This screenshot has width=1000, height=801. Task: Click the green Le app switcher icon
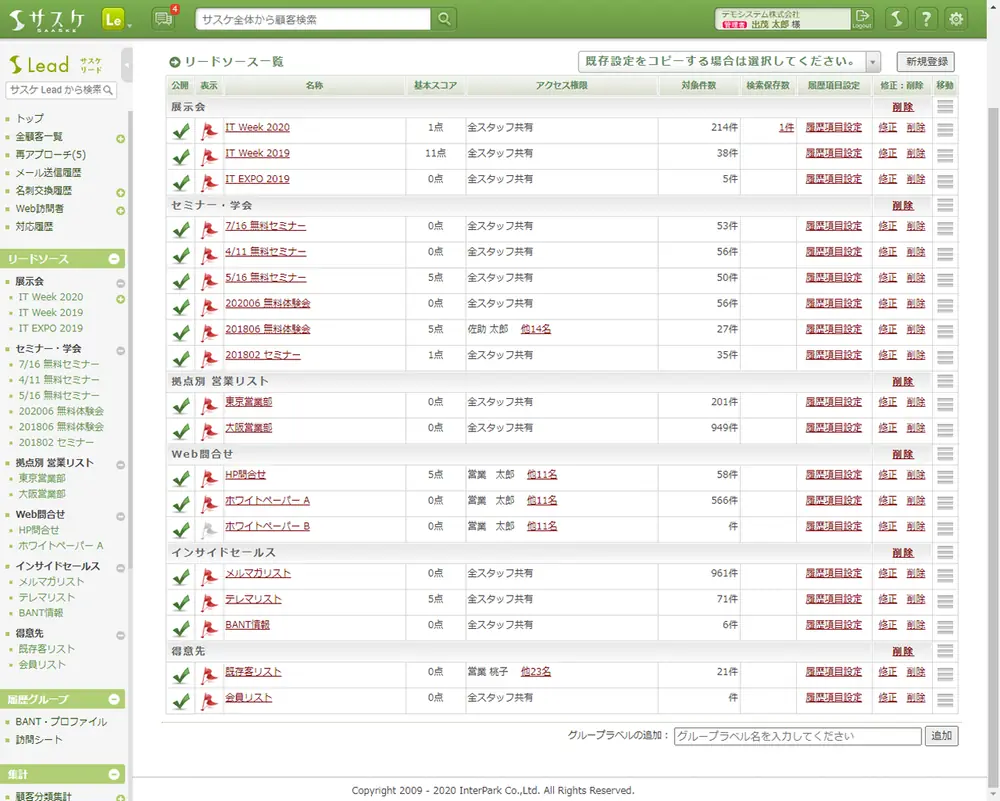(x=113, y=19)
